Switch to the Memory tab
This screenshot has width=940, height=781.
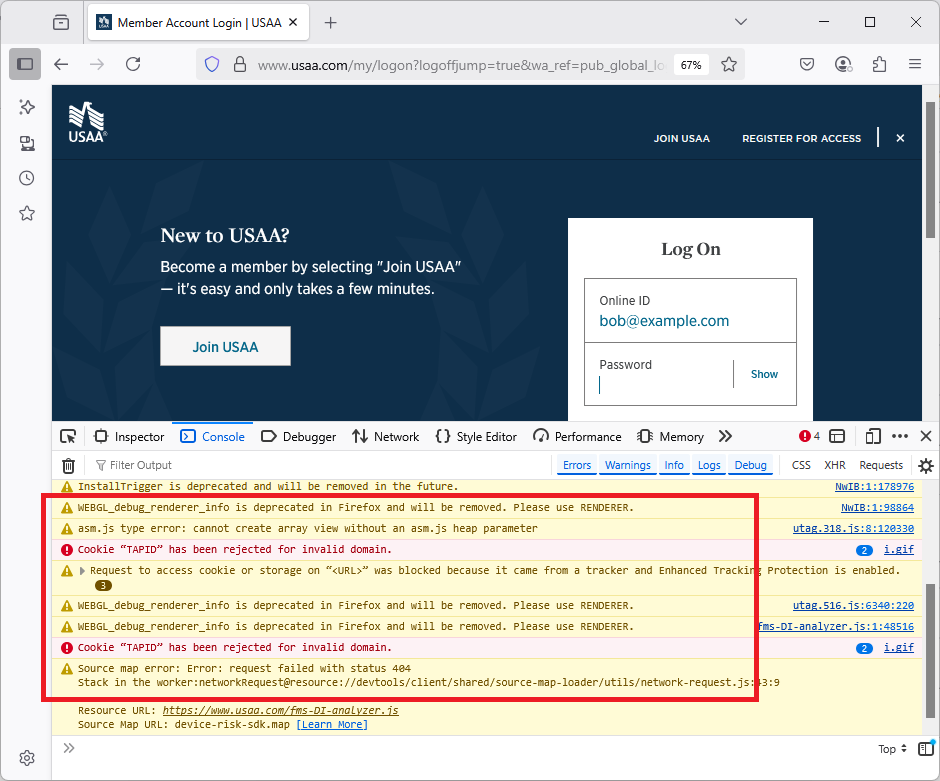[670, 436]
